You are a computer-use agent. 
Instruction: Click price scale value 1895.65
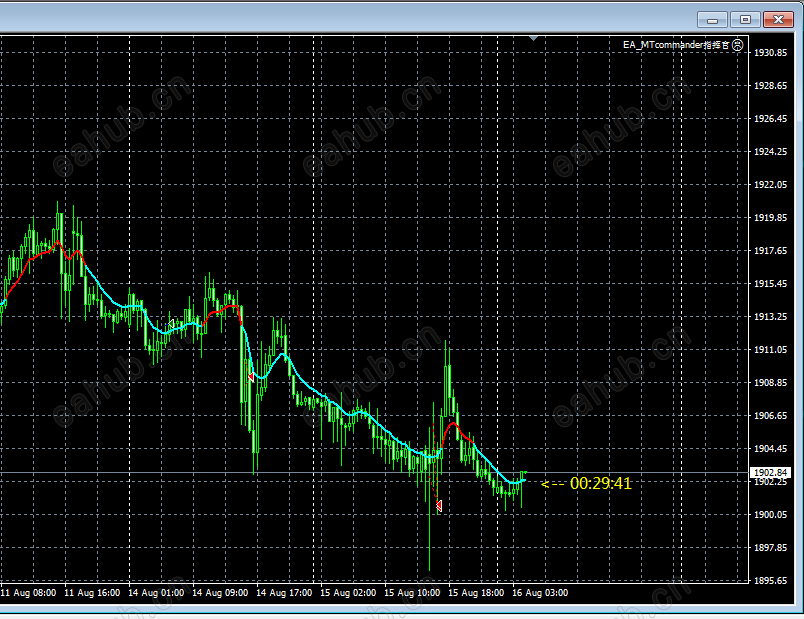click(770, 581)
